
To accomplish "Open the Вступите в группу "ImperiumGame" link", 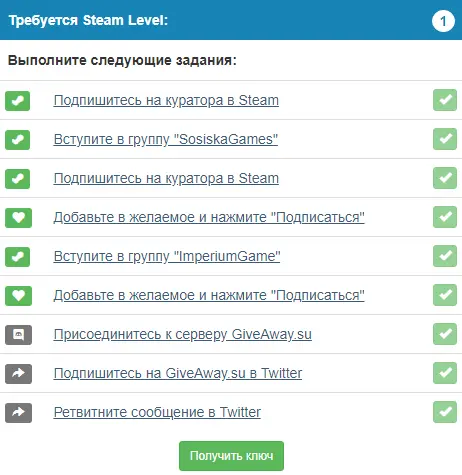I will 167,256.
